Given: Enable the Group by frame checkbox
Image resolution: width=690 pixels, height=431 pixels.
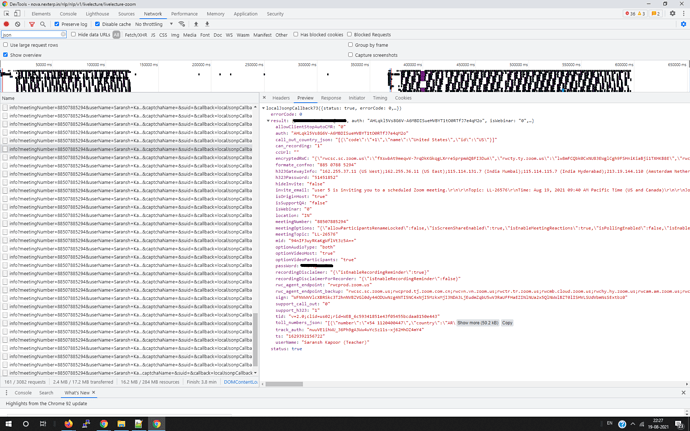Looking at the screenshot, I should coord(350,45).
